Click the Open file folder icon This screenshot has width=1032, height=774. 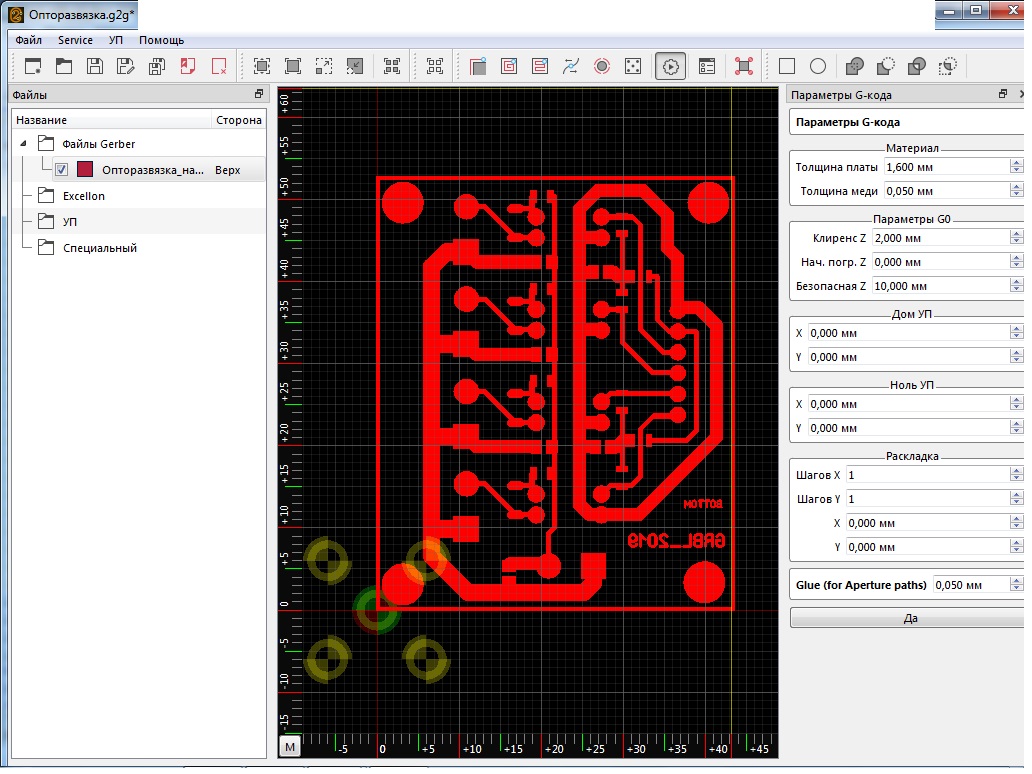click(x=64, y=67)
